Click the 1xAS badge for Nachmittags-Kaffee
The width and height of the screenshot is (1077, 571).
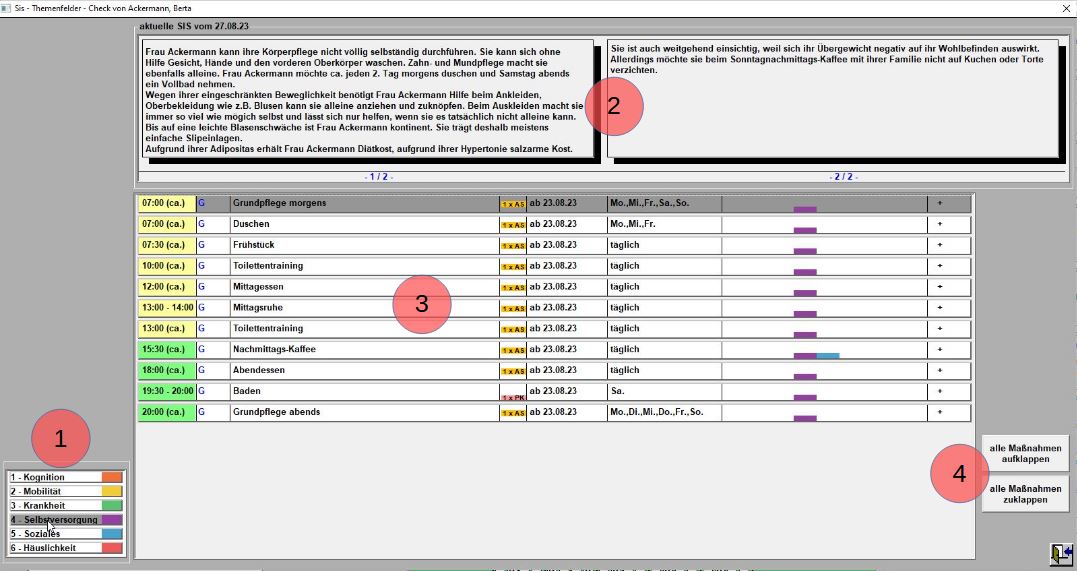tap(512, 351)
